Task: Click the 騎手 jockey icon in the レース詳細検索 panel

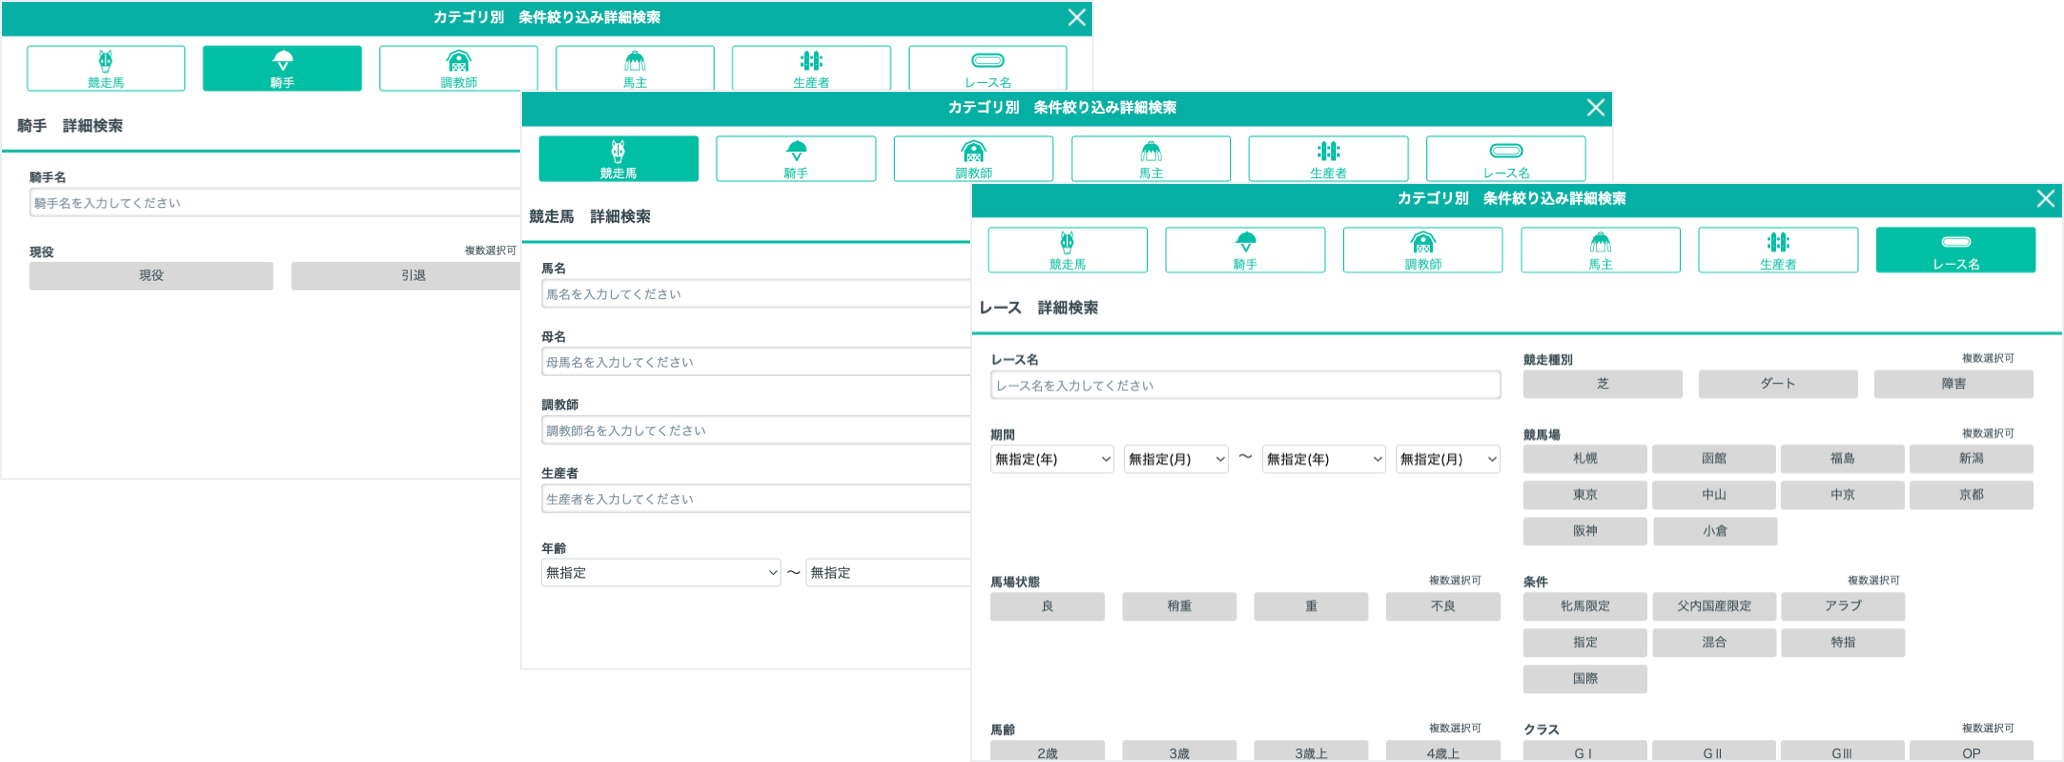Action: click(x=1245, y=250)
